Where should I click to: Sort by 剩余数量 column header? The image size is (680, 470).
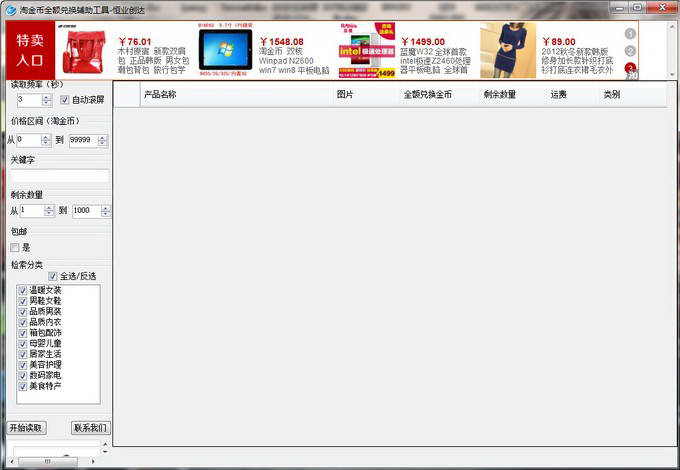click(512, 95)
